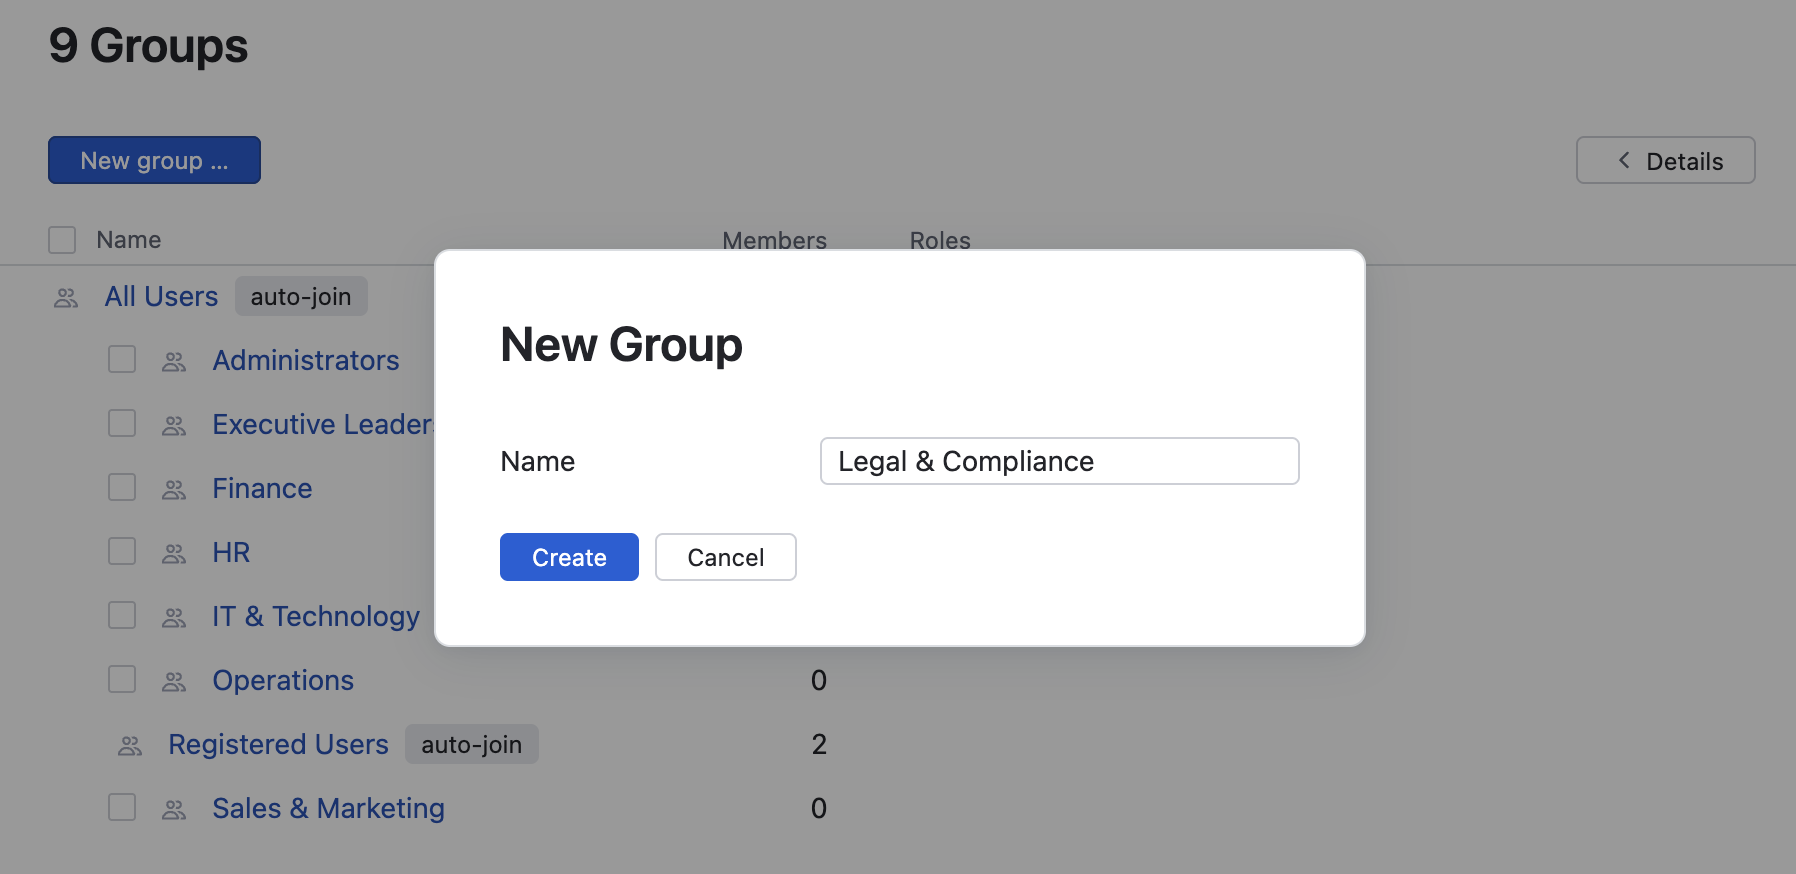Focus the group Name text field
The image size is (1796, 874).
click(x=1059, y=461)
